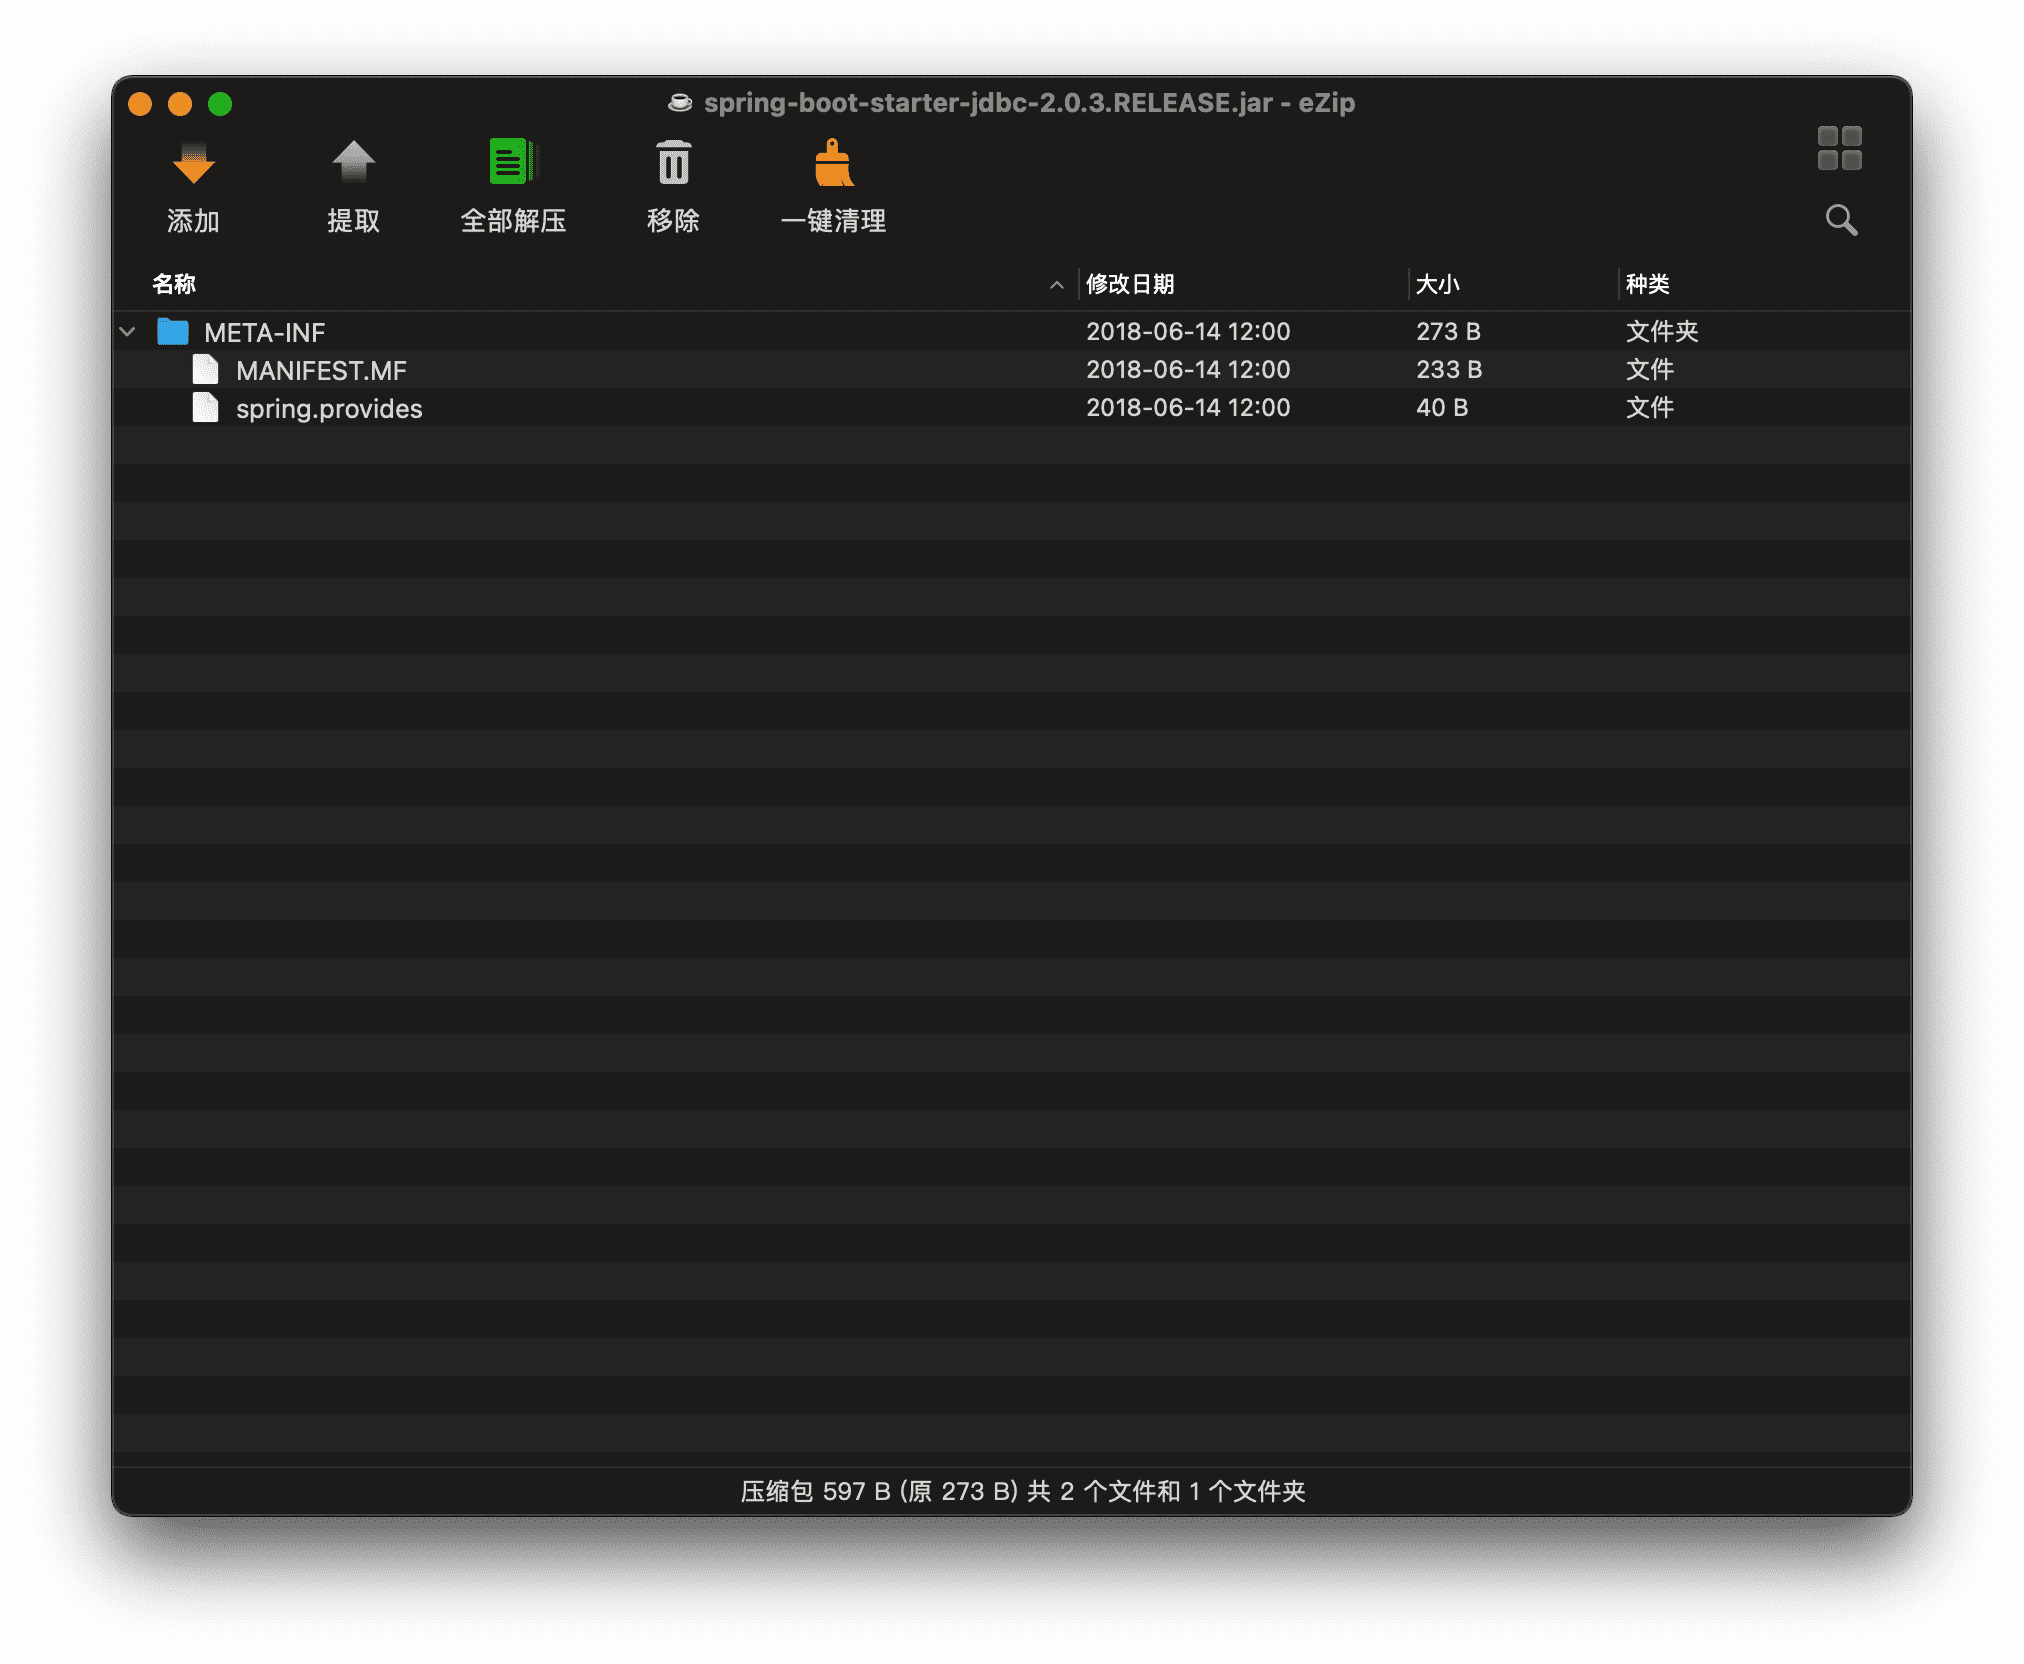Toggle sort order arrow in name column
The image size is (2024, 1664).
[1056, 285]
